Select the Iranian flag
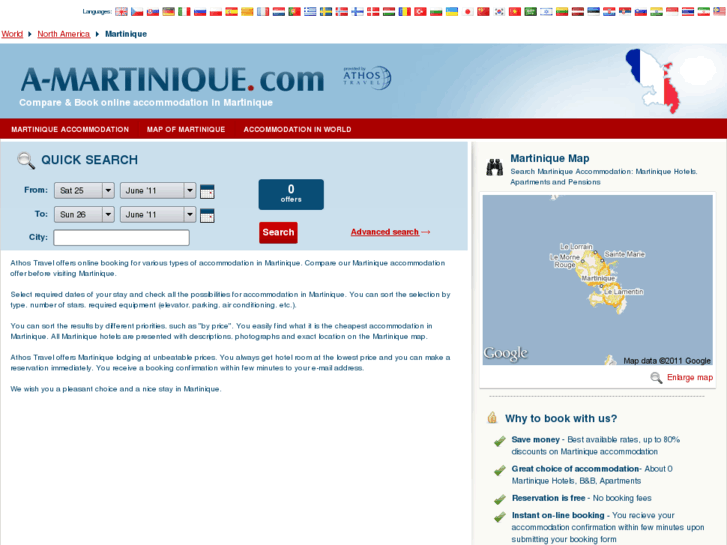 [x=704, y=12]
